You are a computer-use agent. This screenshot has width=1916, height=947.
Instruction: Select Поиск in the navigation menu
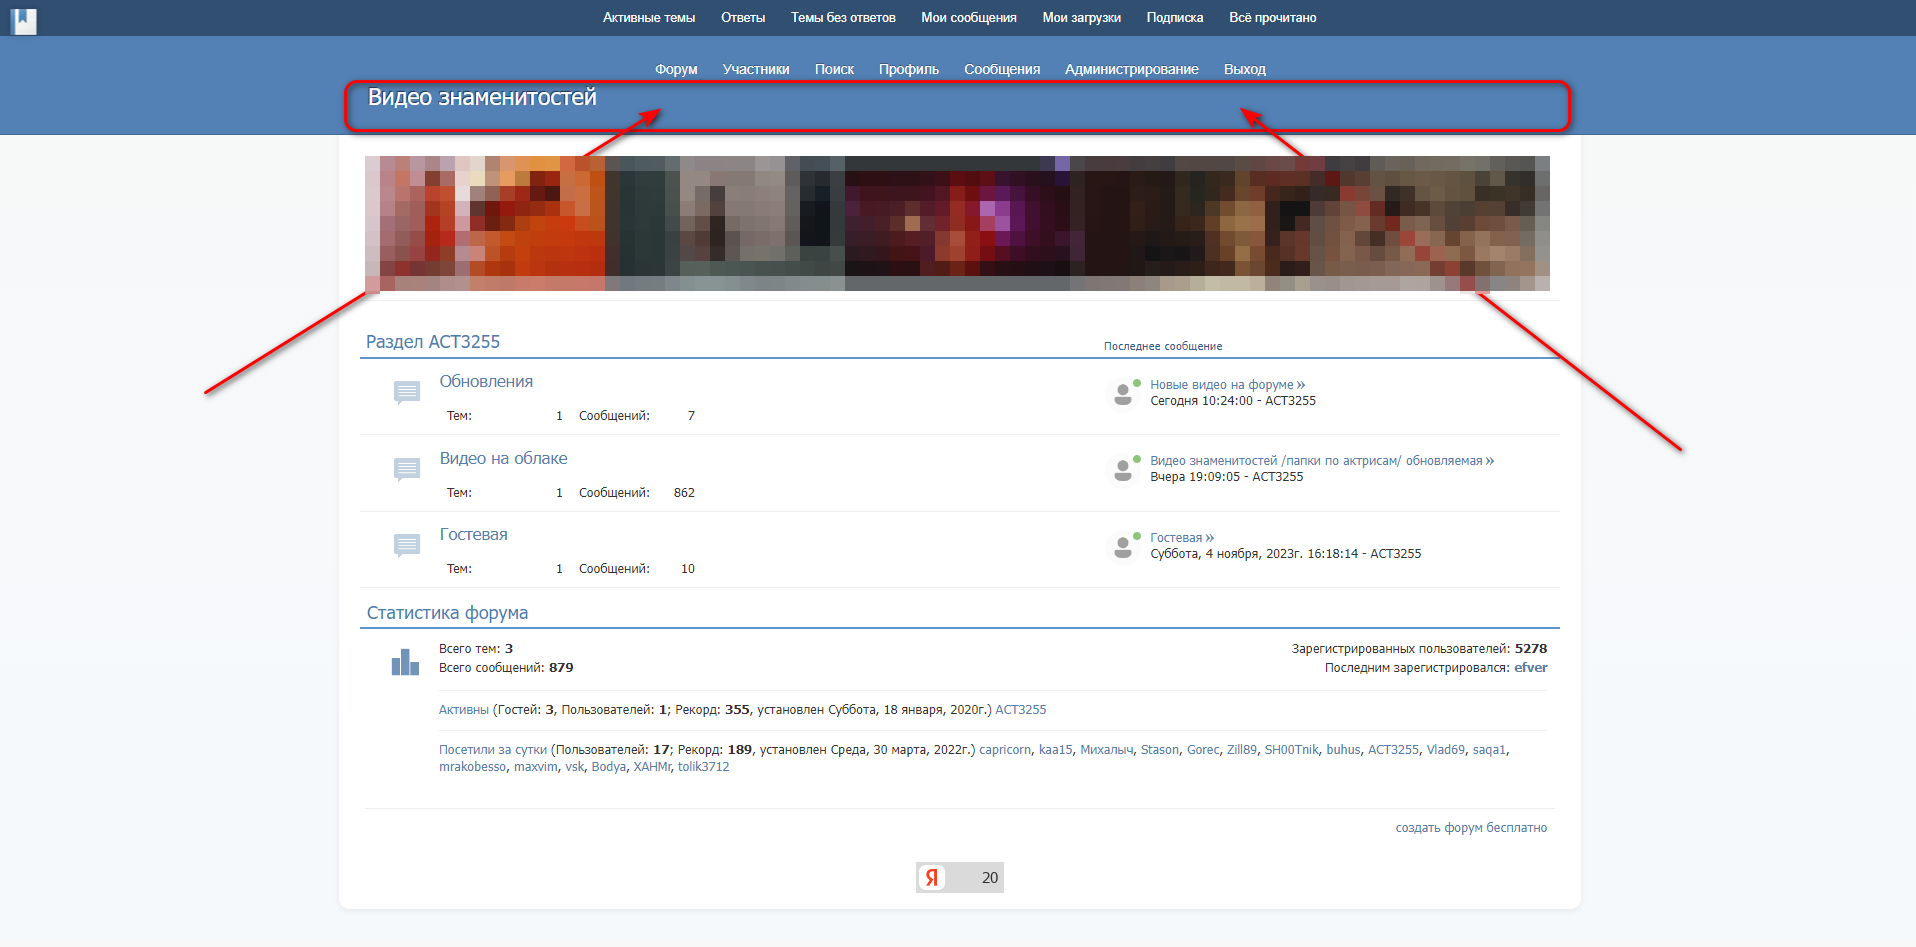pyautogui.click(x=834, y=69)
